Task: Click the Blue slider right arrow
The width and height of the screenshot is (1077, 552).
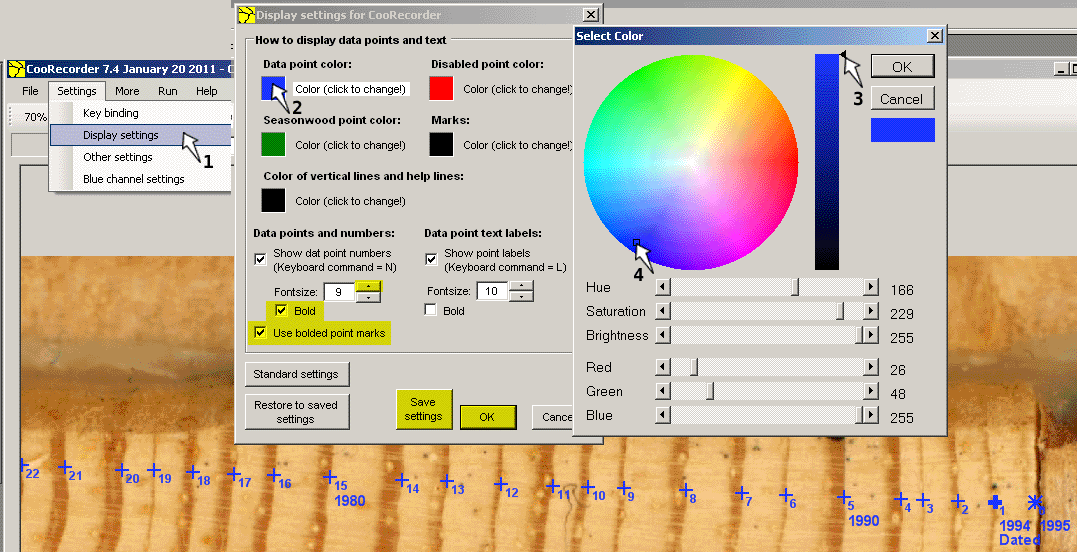Action: tap(871, 415)
